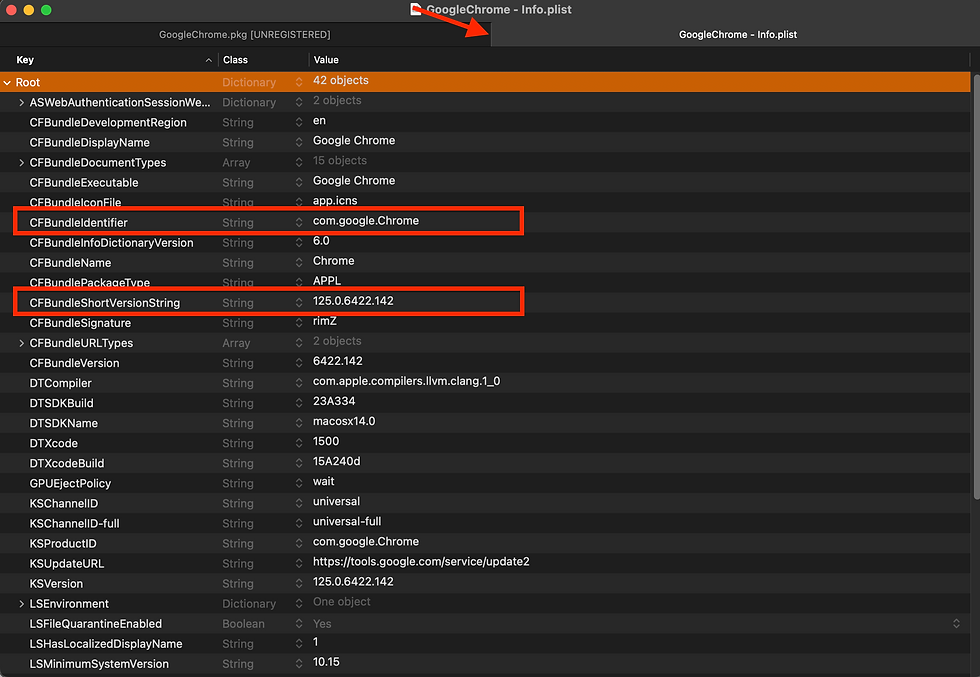Viewport: 980px width, 677px height.
Task: Close the window with the red button
Action: 11,10
